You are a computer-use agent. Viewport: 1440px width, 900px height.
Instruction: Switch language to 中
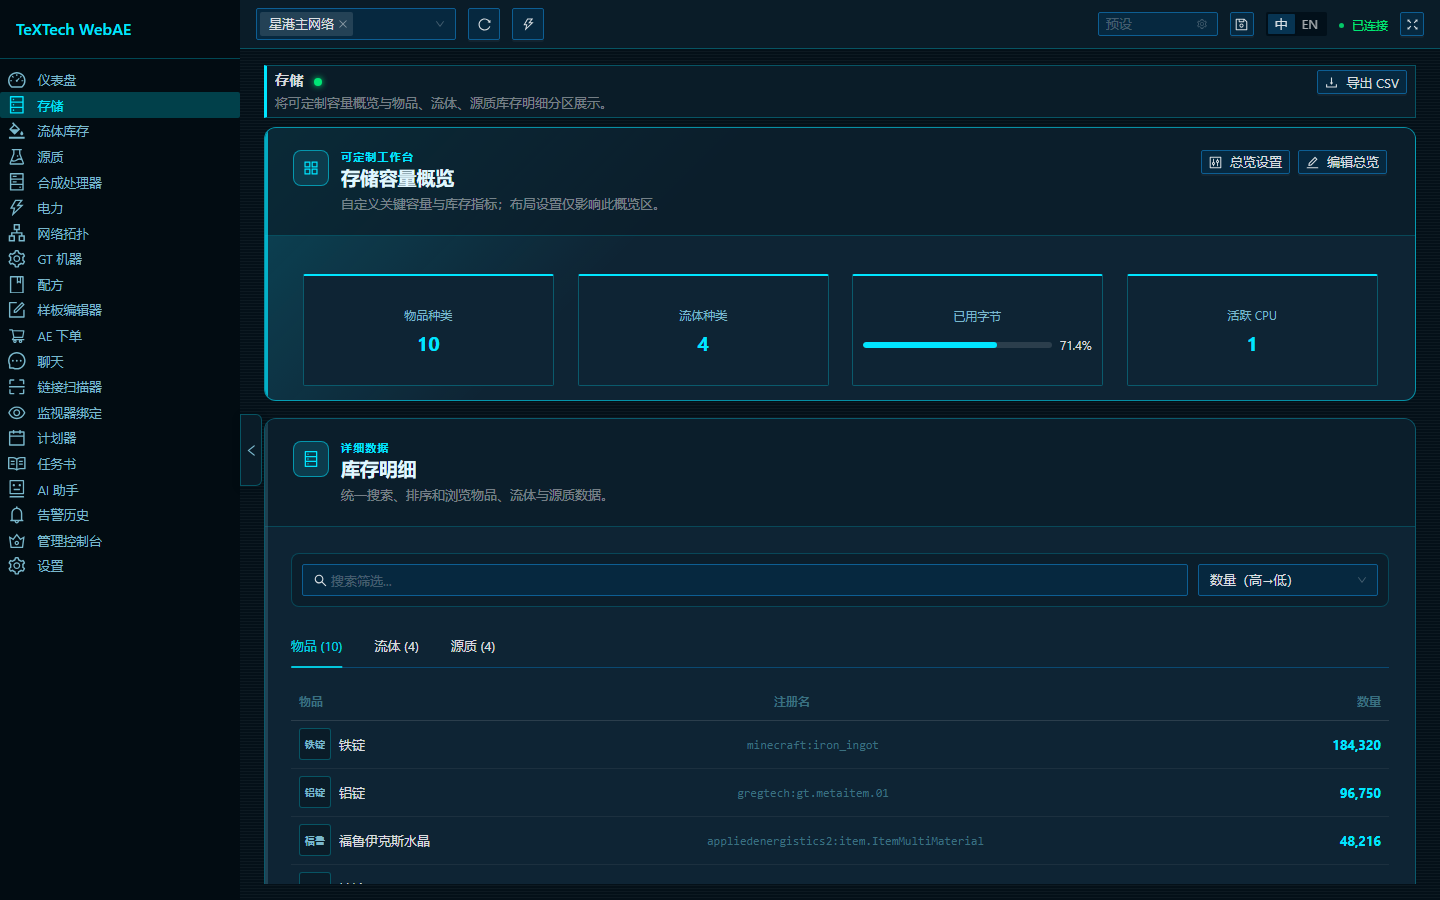(x=1281, y=24)
